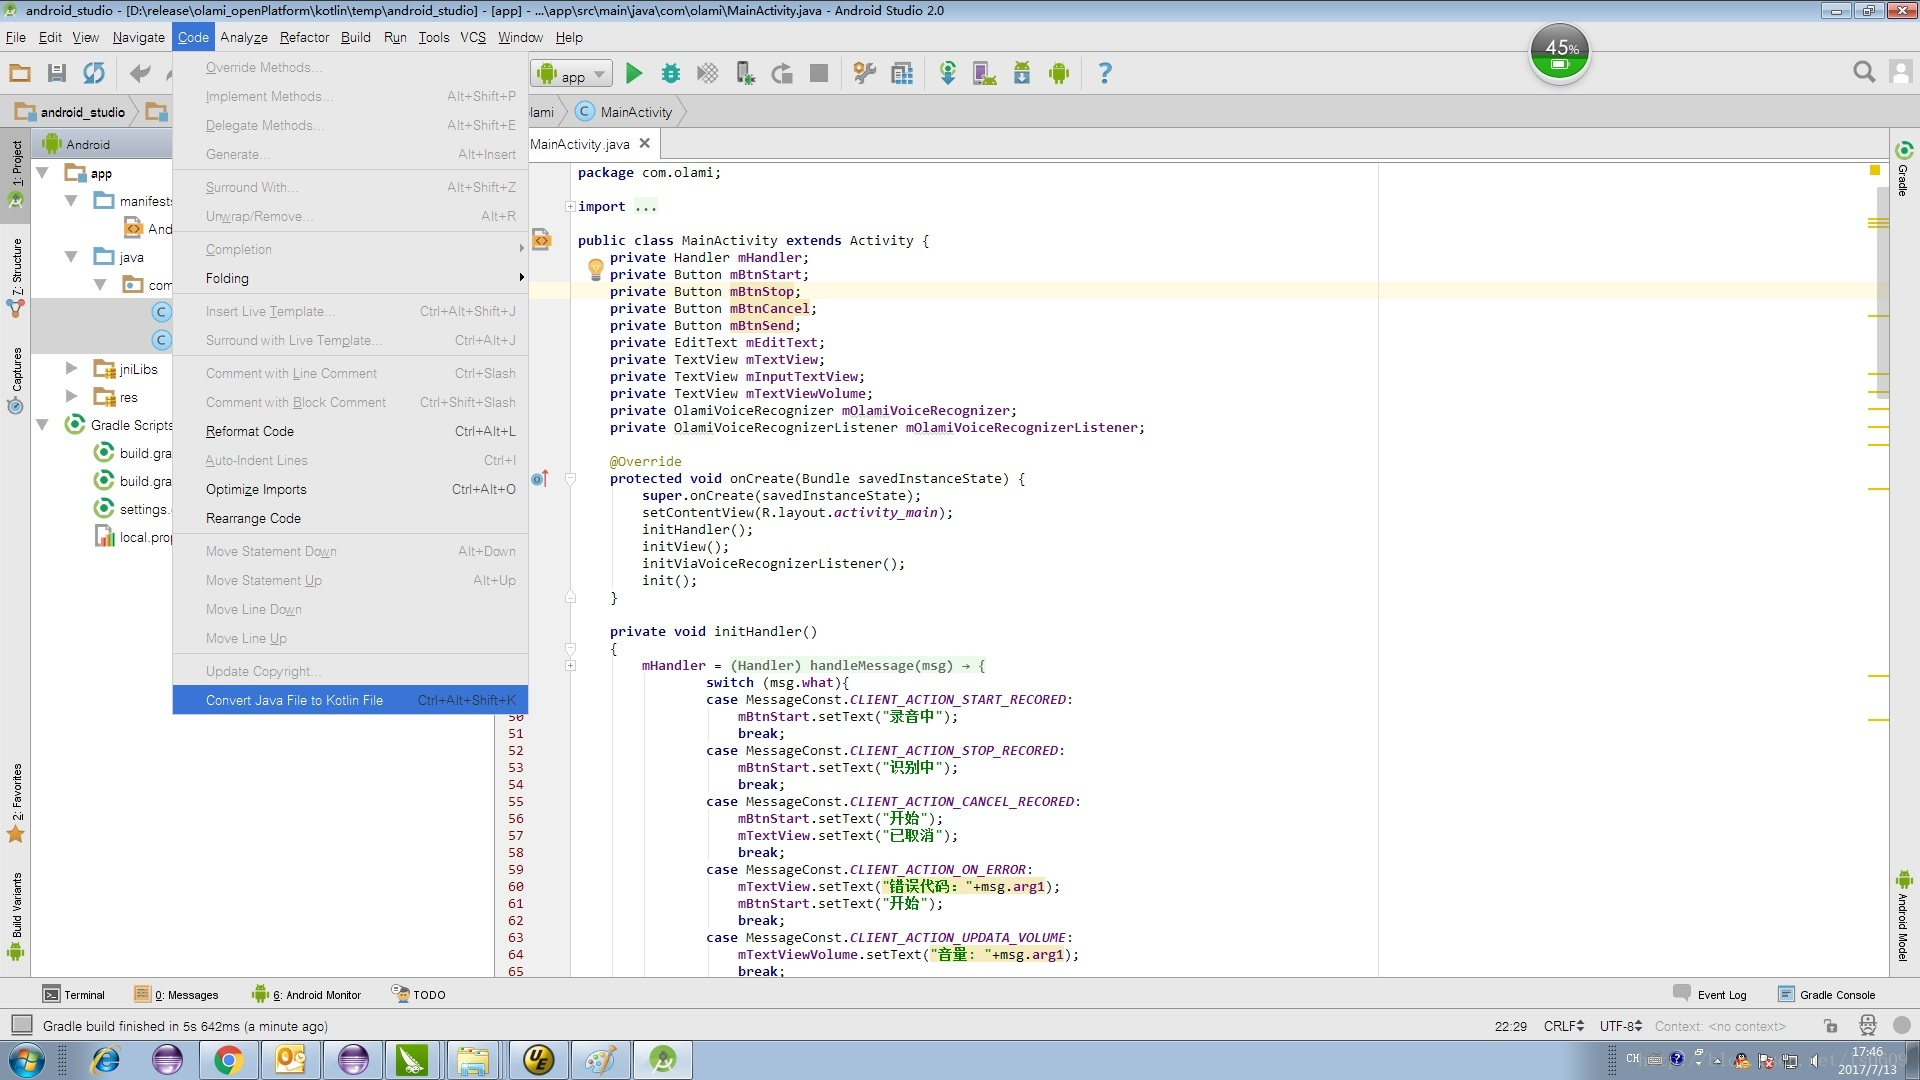Collapse the Gradle Scripts tree node
This screenshot has height=1080, width=1920.
tap(42, 425)
